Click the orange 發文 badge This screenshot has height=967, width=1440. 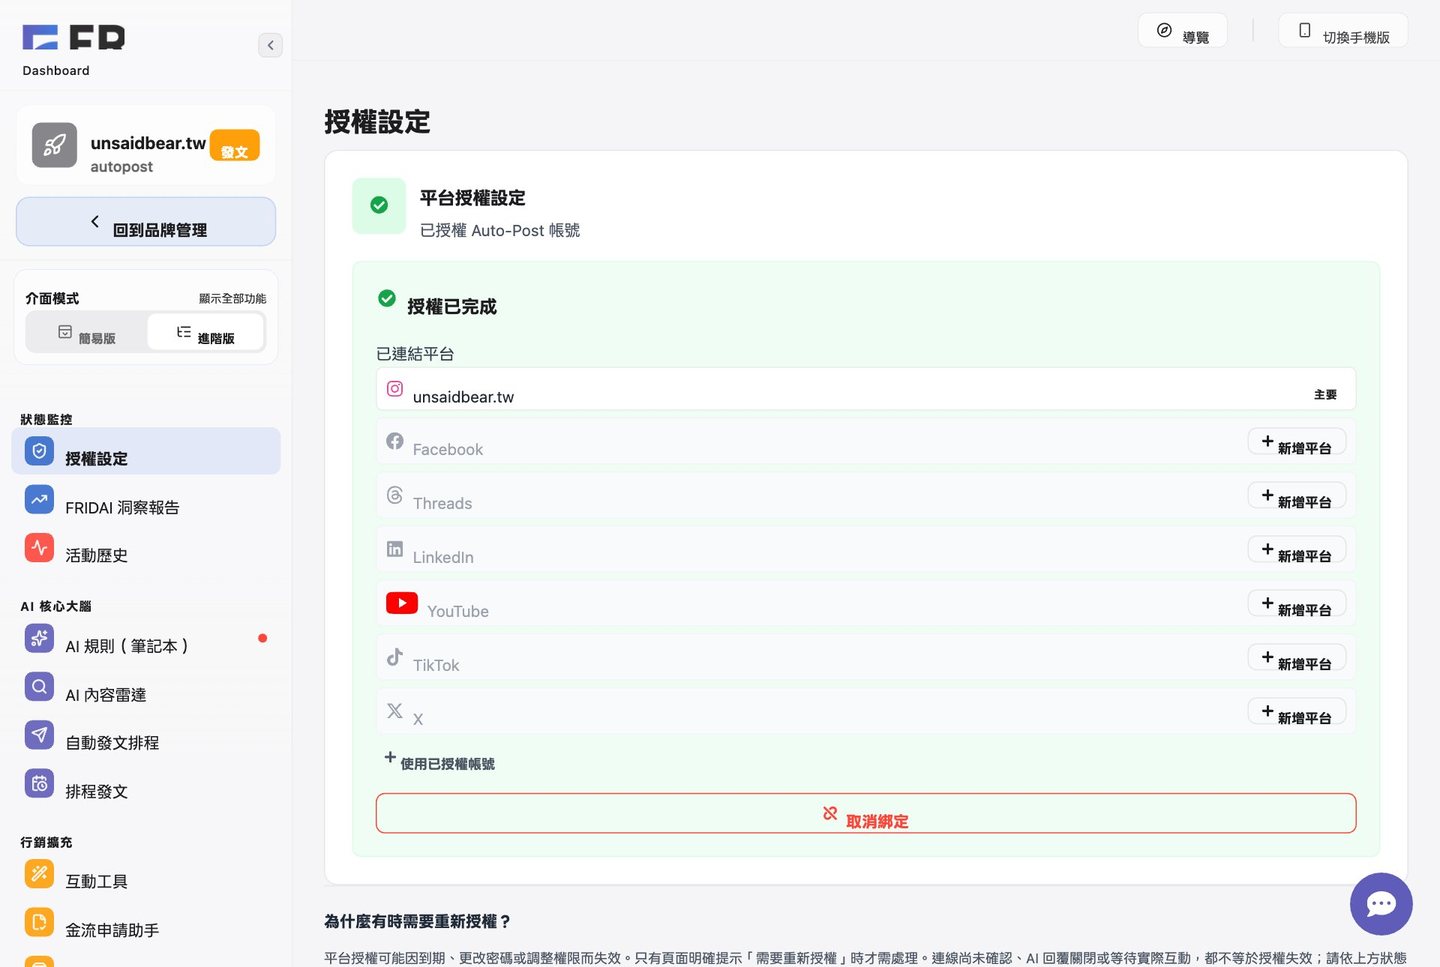click(235, 146)
